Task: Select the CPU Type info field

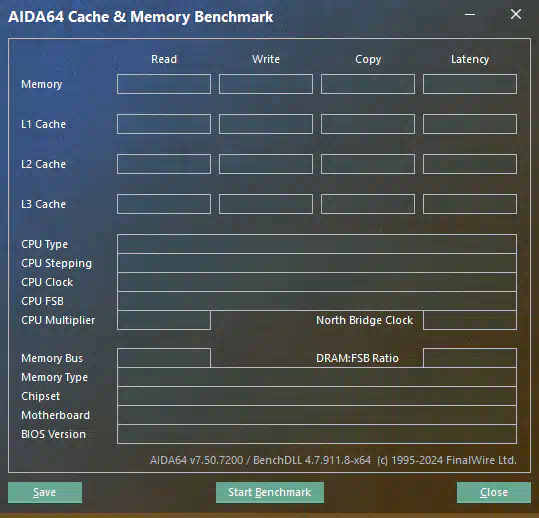Action: coord(317,244)
